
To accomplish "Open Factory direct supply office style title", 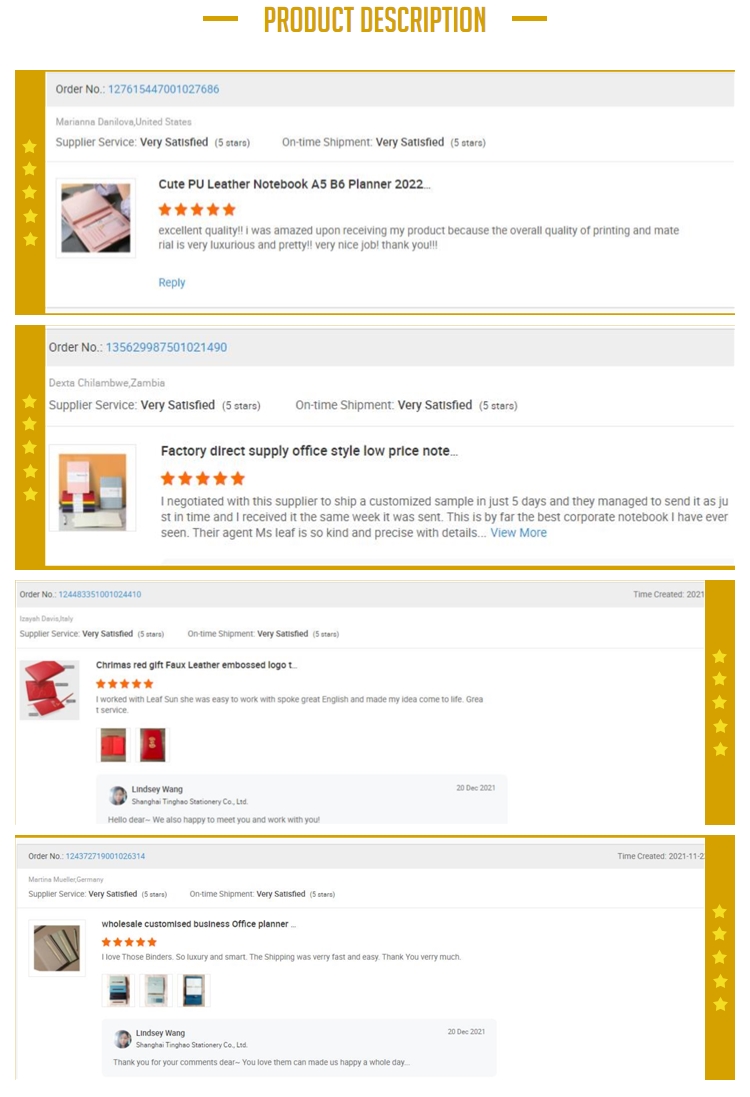I will coord(309,451).
